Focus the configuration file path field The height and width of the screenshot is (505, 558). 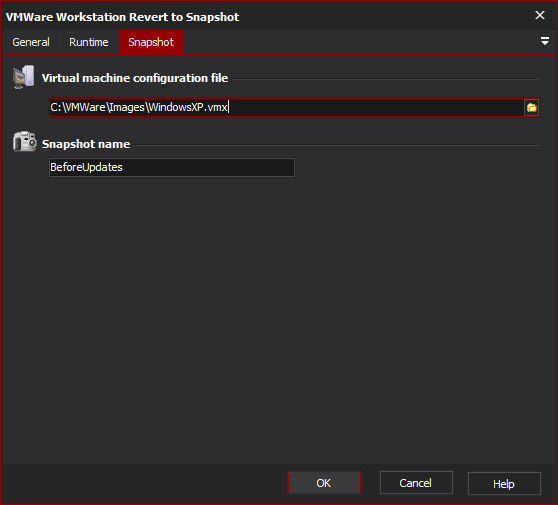286,107
